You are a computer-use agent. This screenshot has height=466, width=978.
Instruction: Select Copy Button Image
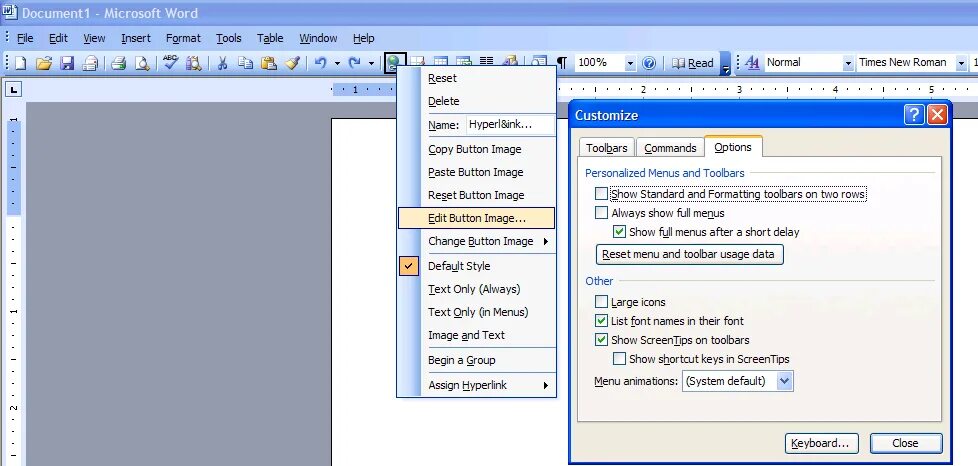477,149
